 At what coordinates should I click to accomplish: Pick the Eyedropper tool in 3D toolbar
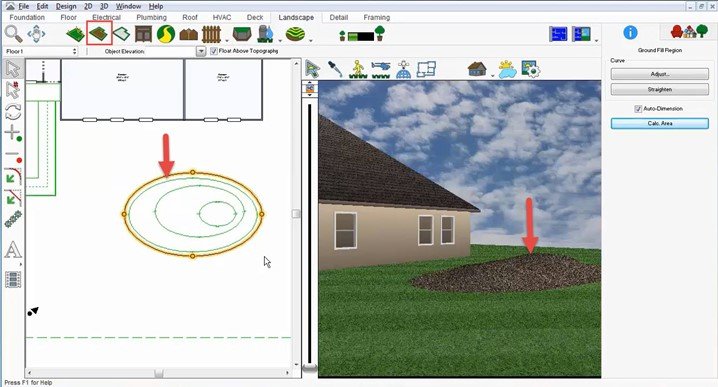point(335,69)
